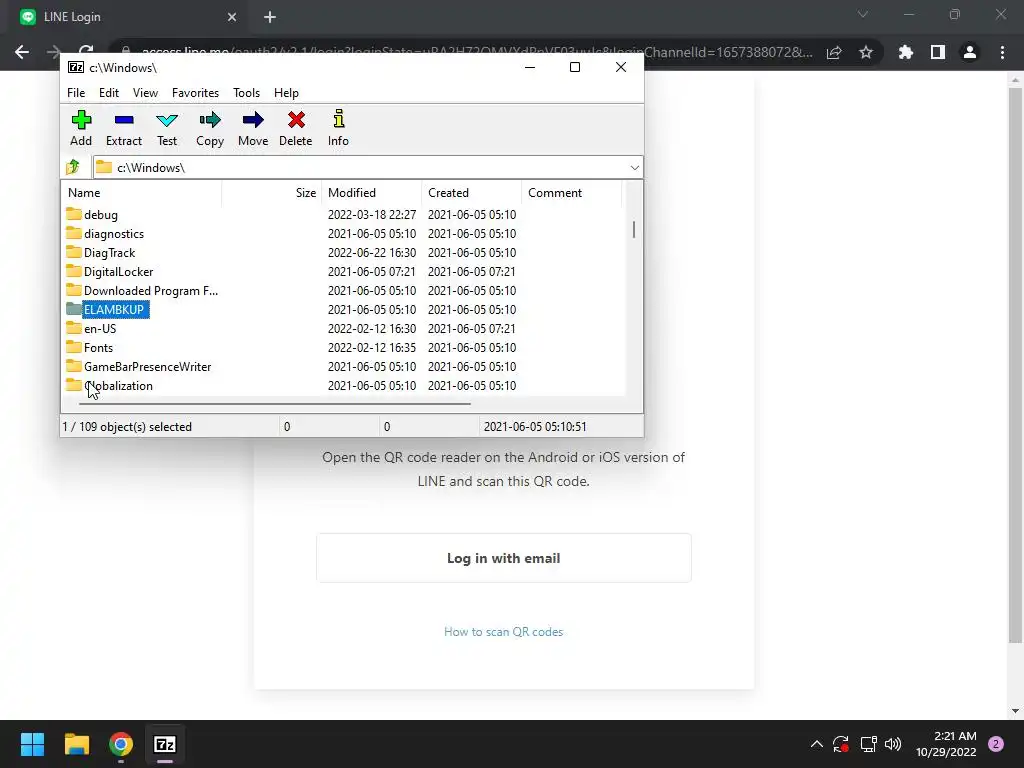Open the File menu
Image resolution: width=1024 pixels, height=768 pixels.
[76, 93]
